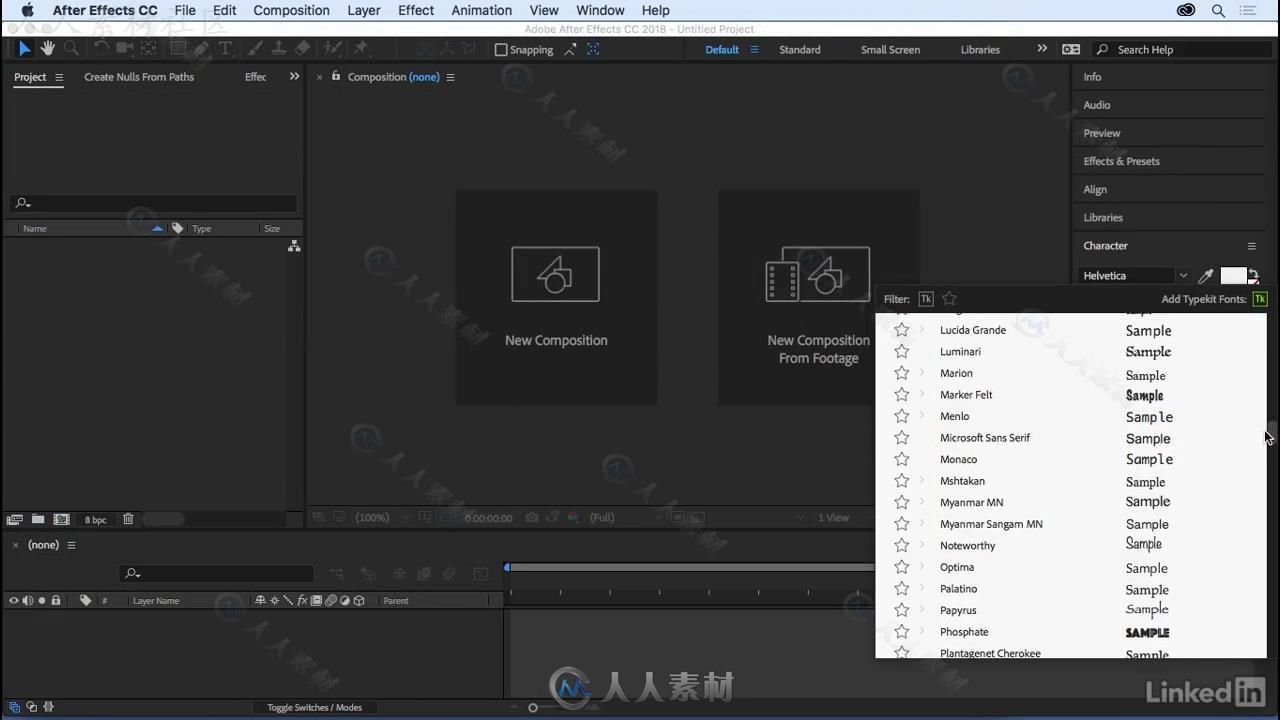Screen dimensions: 1280x720
Task: Click Toggle Switches / Modes button
Action: tap(314, 707)
